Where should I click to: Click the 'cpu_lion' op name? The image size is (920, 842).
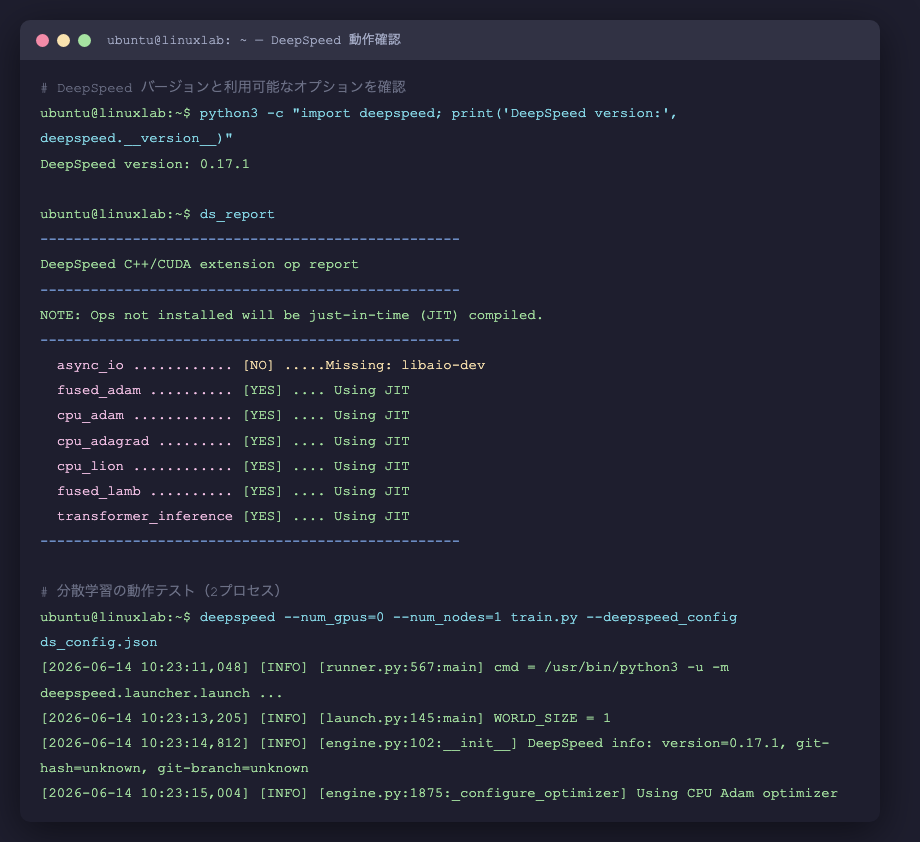pyautogui.click(x=90, y=466)
